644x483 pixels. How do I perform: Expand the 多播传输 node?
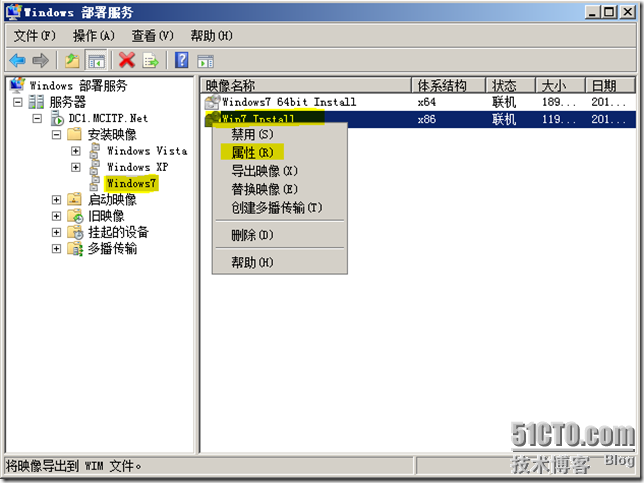point(56,248)
